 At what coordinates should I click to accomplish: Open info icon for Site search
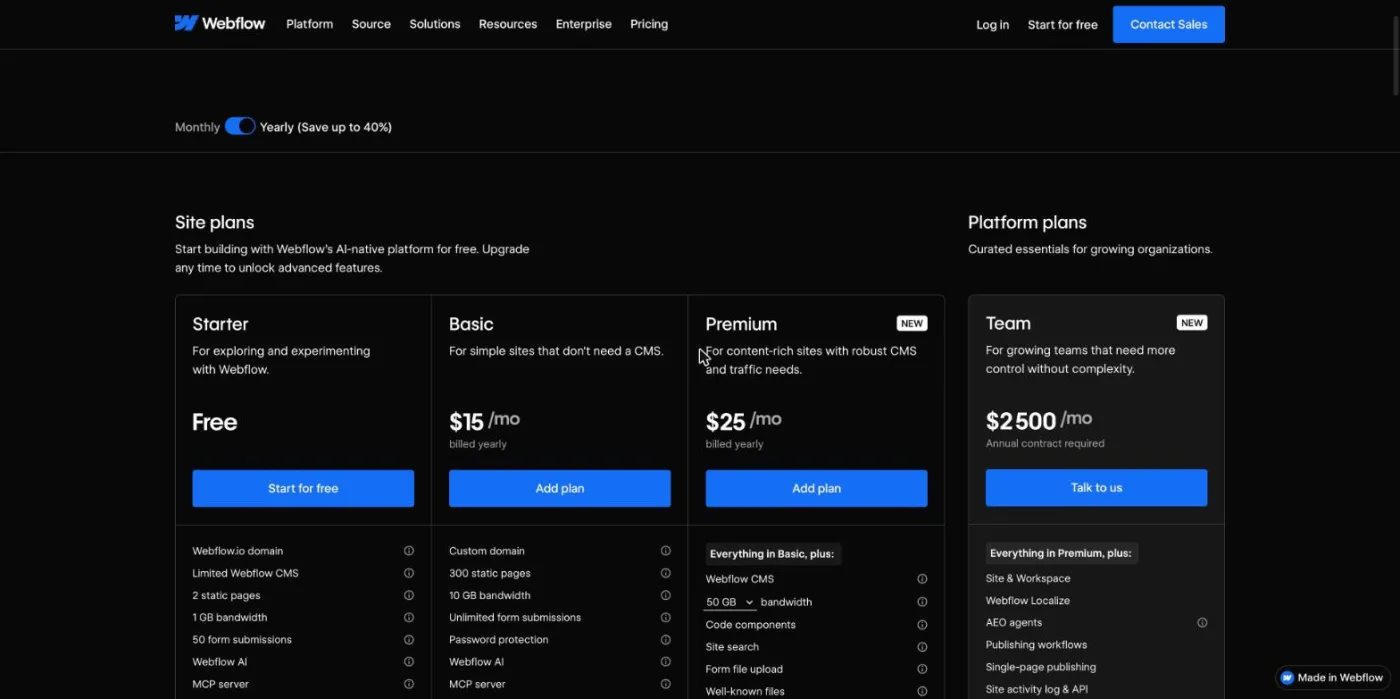click(x=922, y=647)
